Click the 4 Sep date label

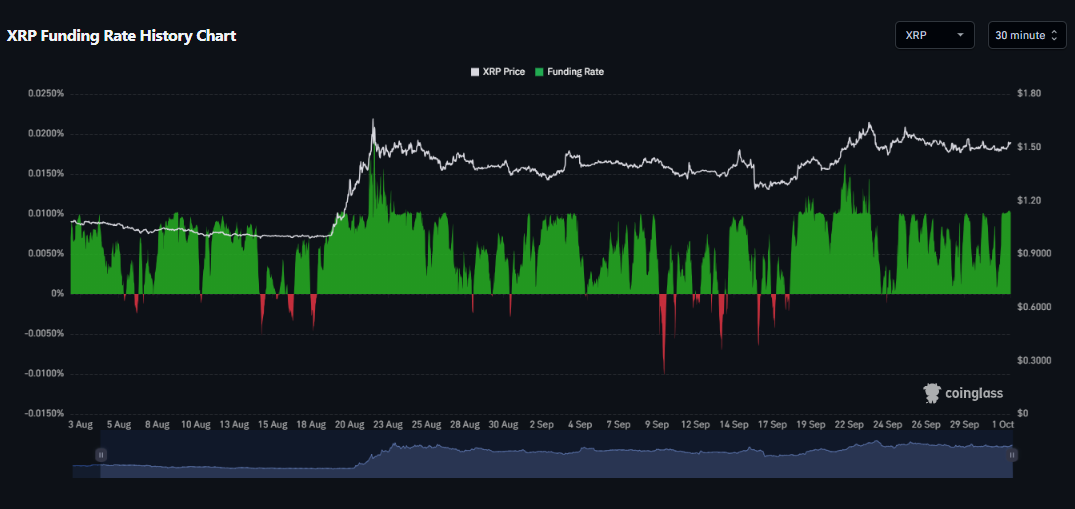point(580,425)
